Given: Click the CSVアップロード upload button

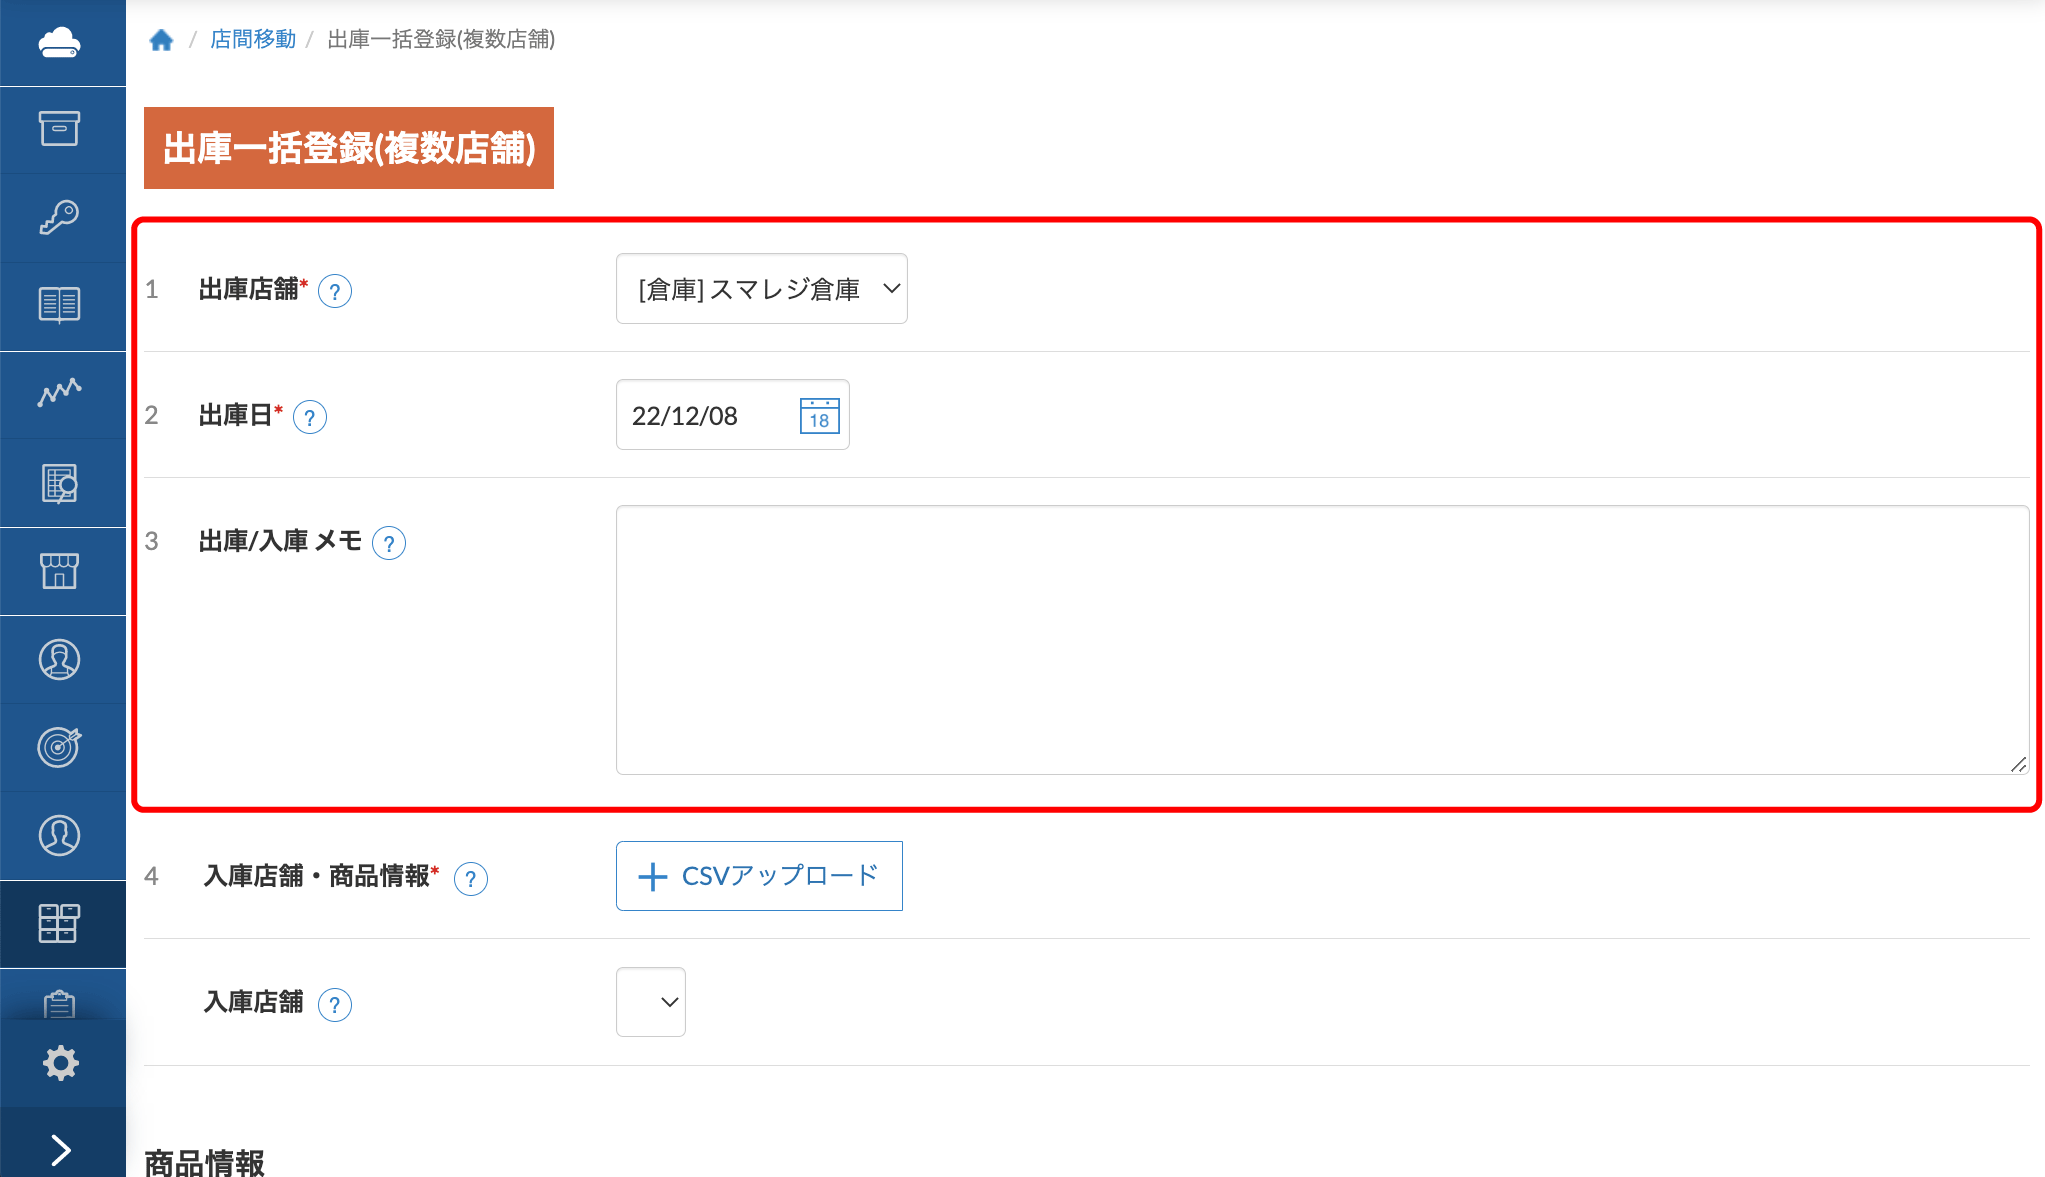Looking at the screenshot, I should (x=758, y=876).
